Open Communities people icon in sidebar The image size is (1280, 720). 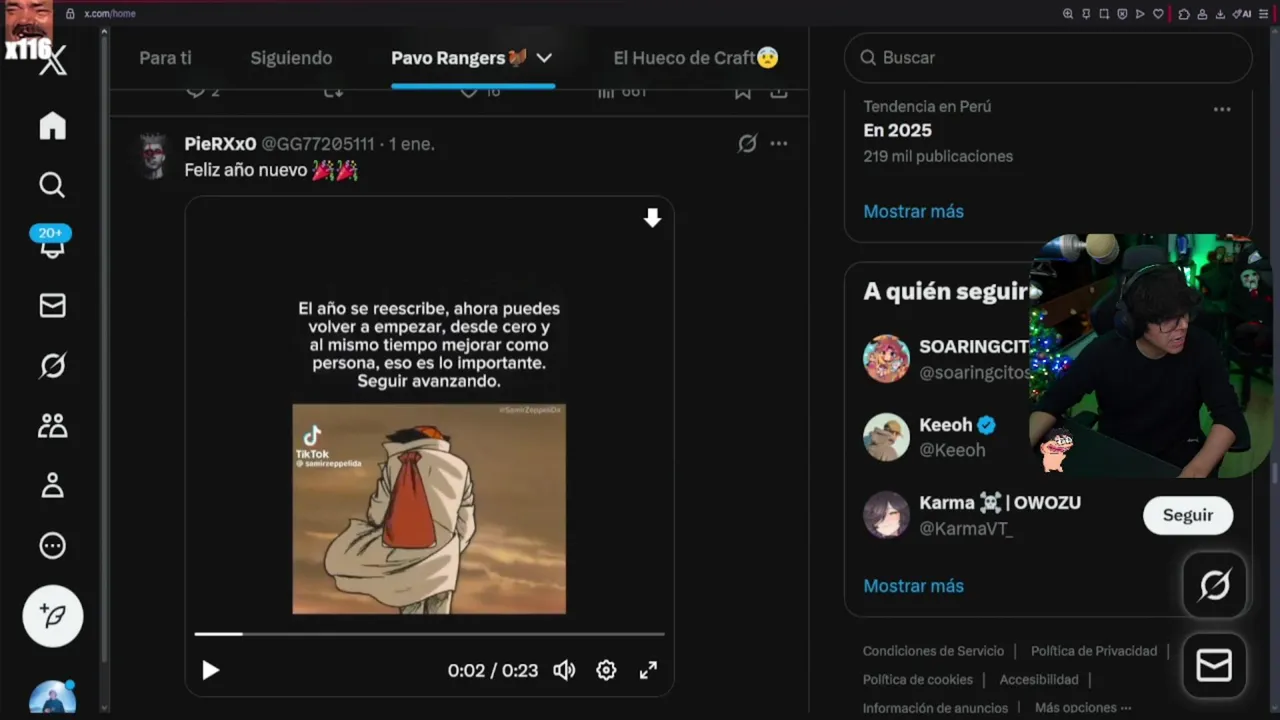(52, 426)
